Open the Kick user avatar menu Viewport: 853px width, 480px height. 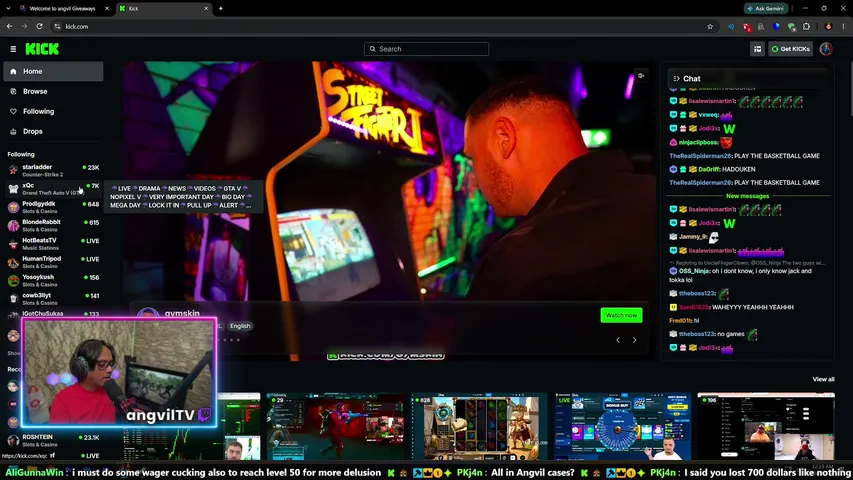(x=826, y=49)
